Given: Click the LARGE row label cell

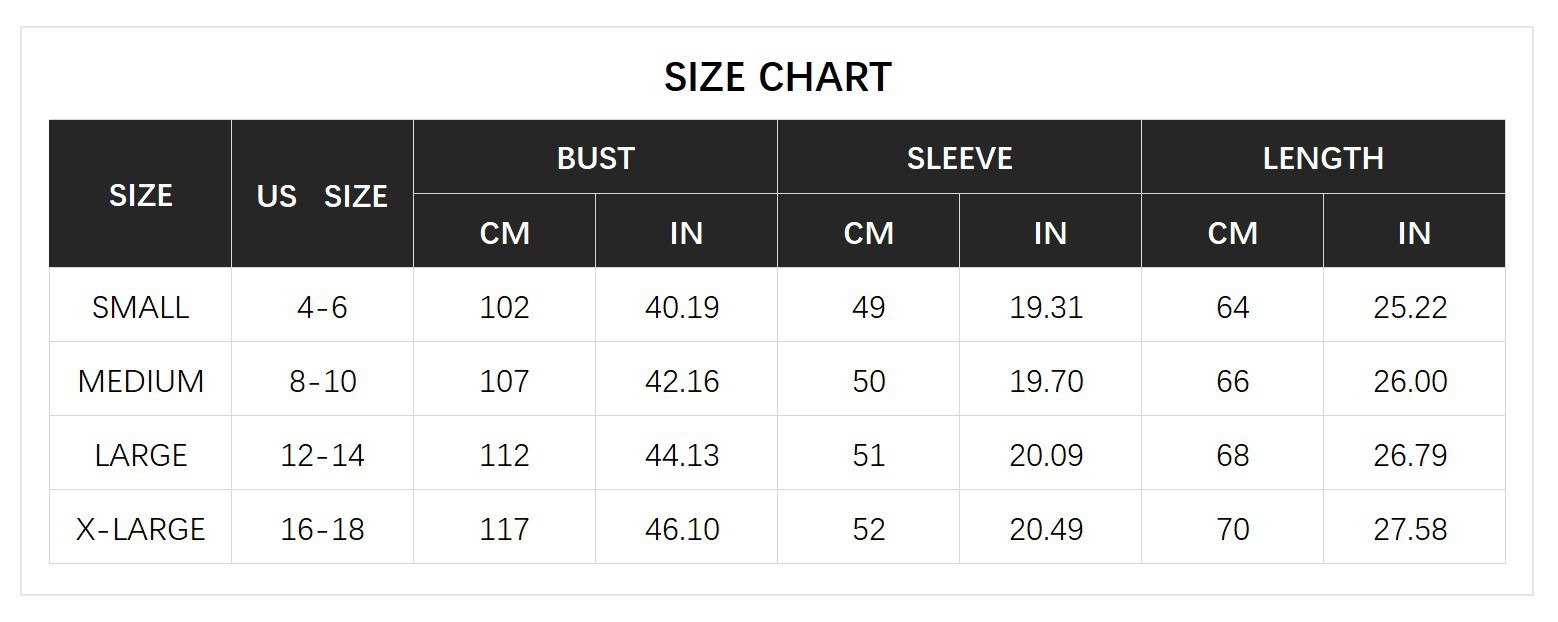Looking at the screenshot, I should [140, 455].
